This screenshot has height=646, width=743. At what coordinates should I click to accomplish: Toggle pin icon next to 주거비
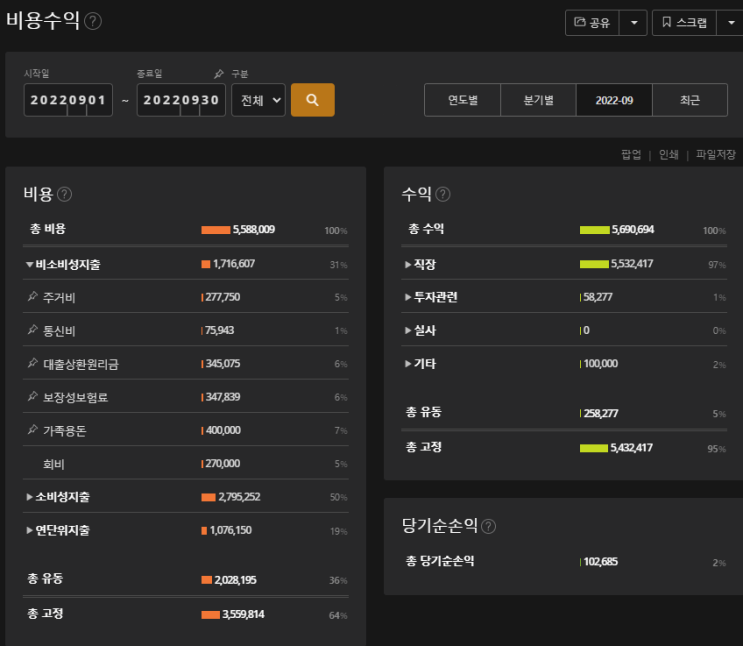[32, 297]
